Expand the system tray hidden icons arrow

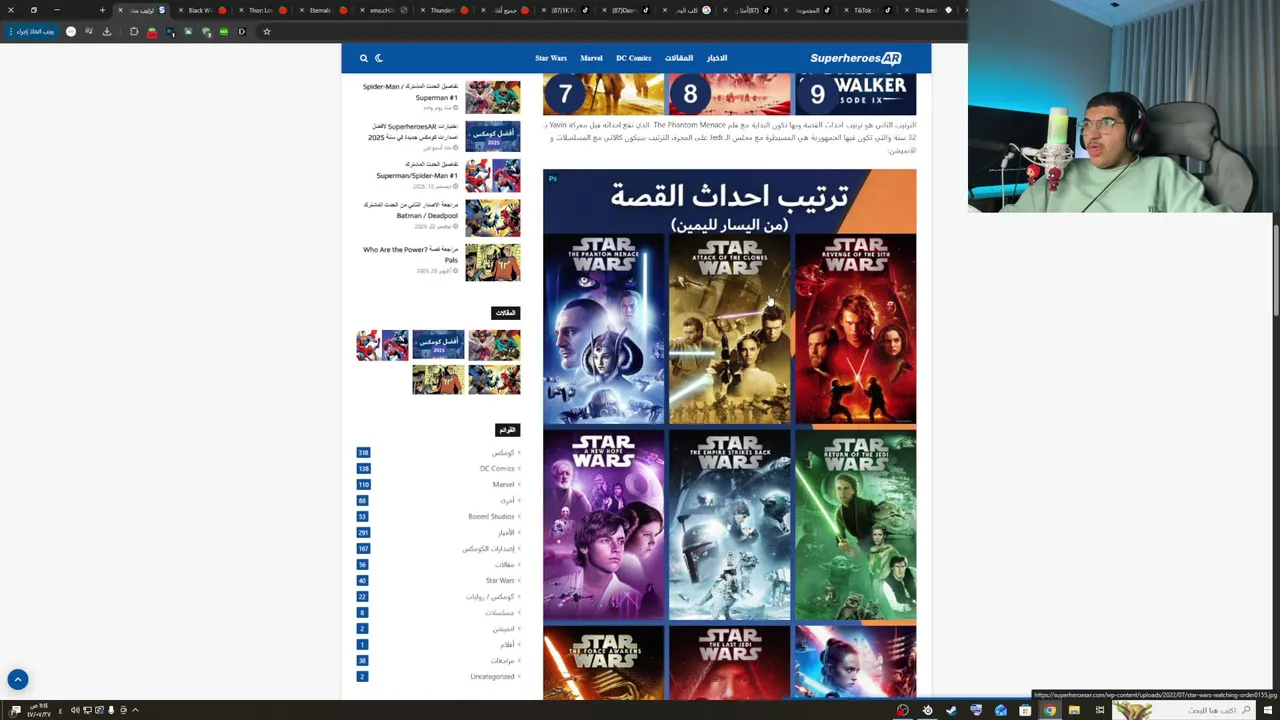click(x=135, y=710)
